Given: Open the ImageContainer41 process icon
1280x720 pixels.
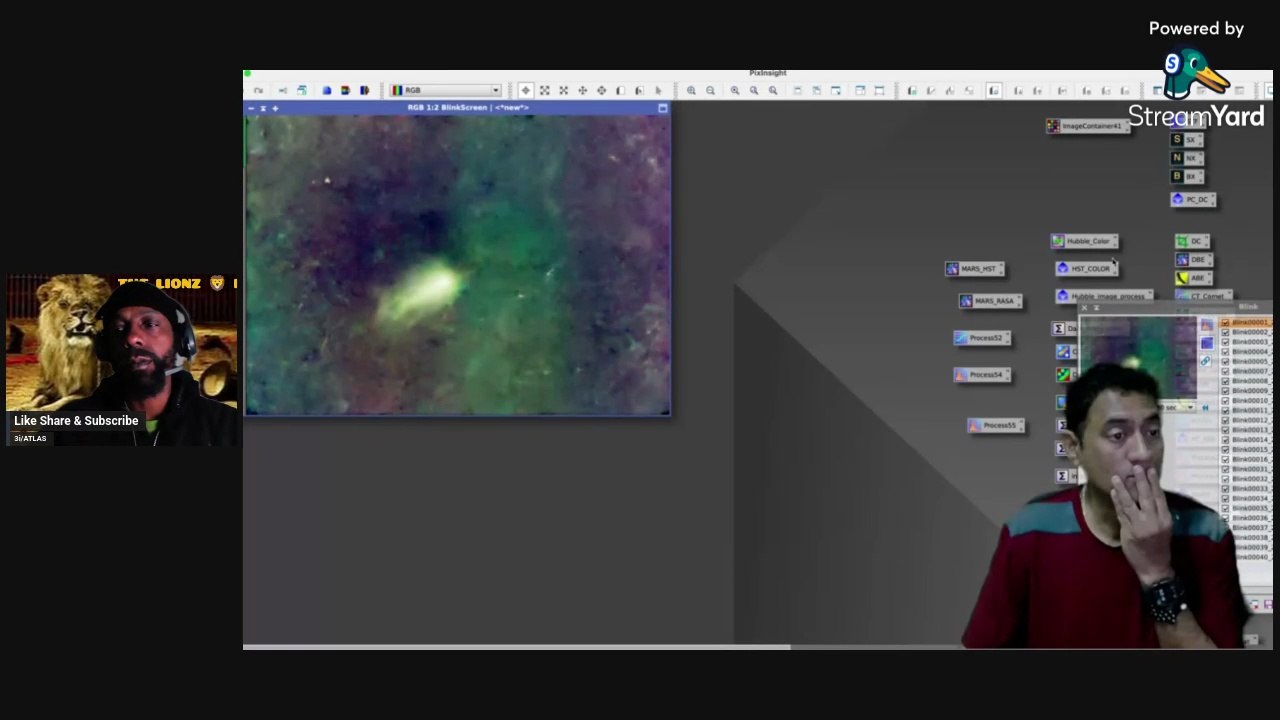Looking at the screenshot, I should tap(1087, 126).
